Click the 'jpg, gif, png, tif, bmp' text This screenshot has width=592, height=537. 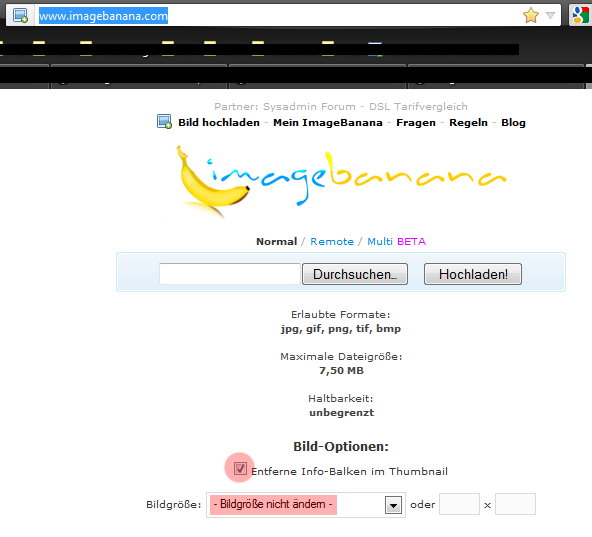click(341, 329)
